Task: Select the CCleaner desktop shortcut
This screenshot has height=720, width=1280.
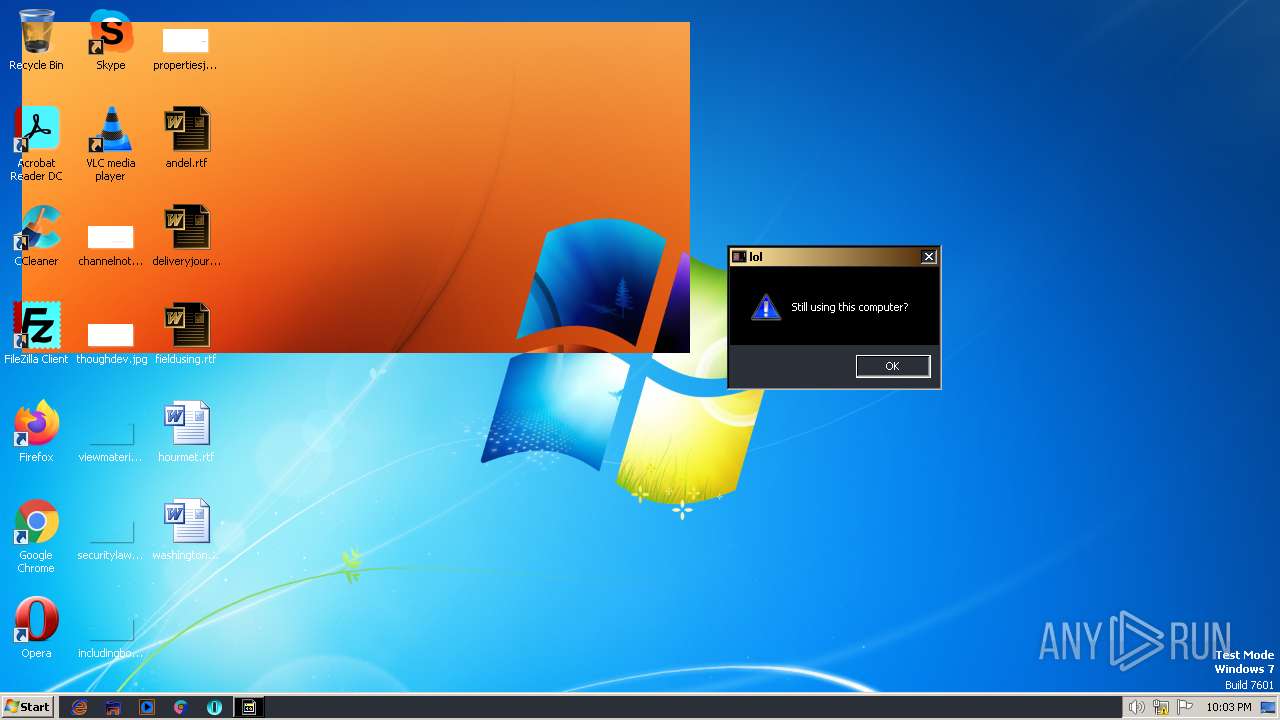Action: point(36,236)
